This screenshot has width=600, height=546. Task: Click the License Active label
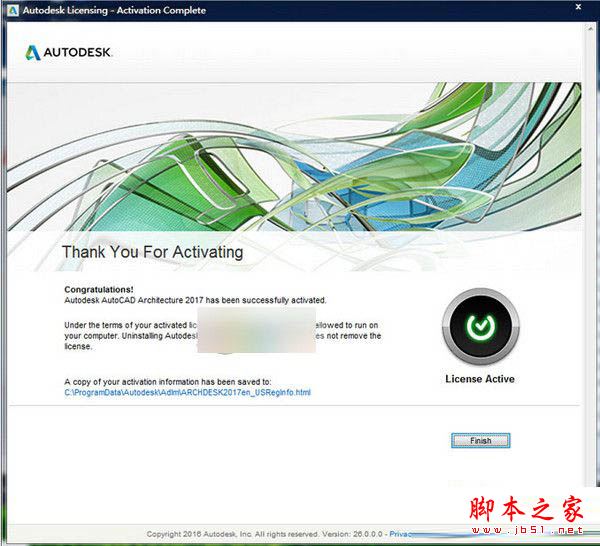479,379
